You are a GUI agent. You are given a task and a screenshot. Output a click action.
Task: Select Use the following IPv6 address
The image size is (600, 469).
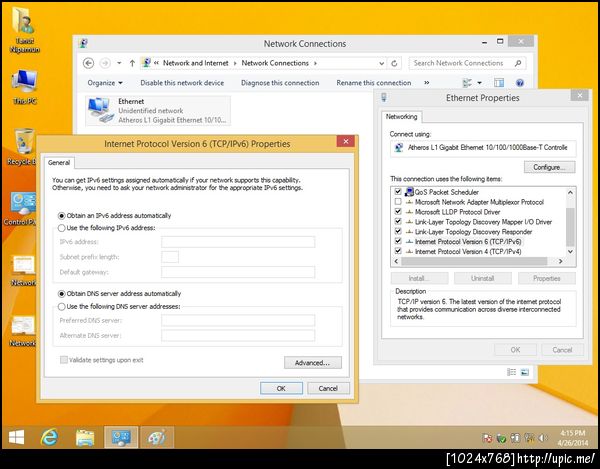(x=61, y=228)
